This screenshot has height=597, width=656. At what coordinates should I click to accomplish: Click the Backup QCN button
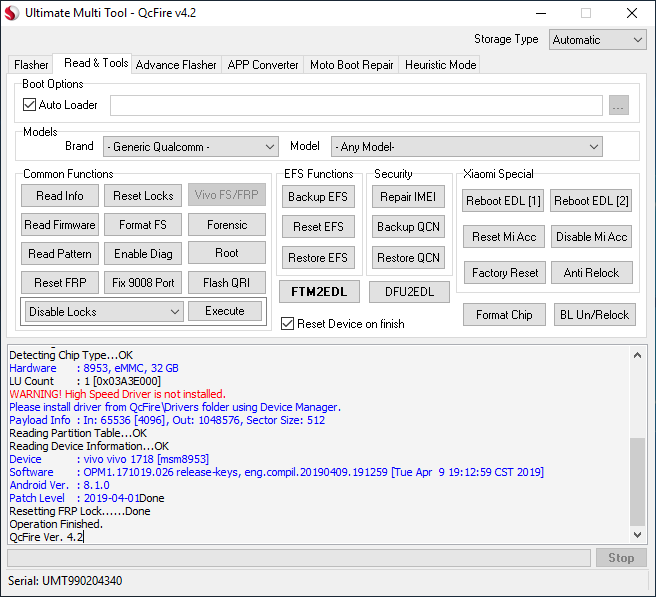point(408,227)
